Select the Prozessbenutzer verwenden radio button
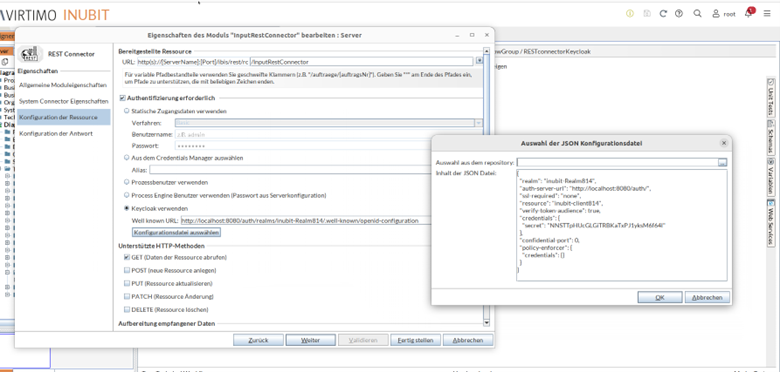Screen dimensions: 780x372 tap(126, 182)
